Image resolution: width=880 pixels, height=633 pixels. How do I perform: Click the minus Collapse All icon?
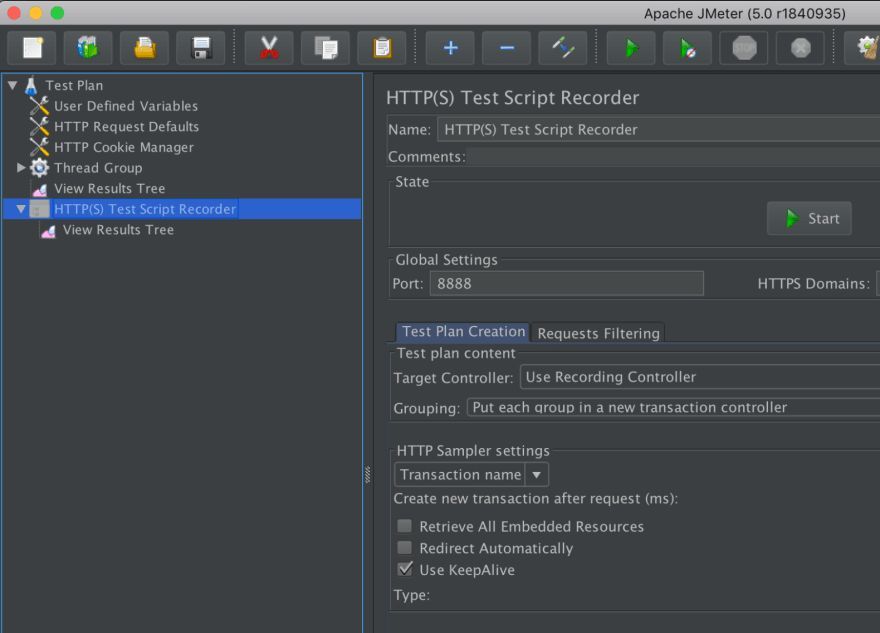pyautogui.click(x=507, y=48)
